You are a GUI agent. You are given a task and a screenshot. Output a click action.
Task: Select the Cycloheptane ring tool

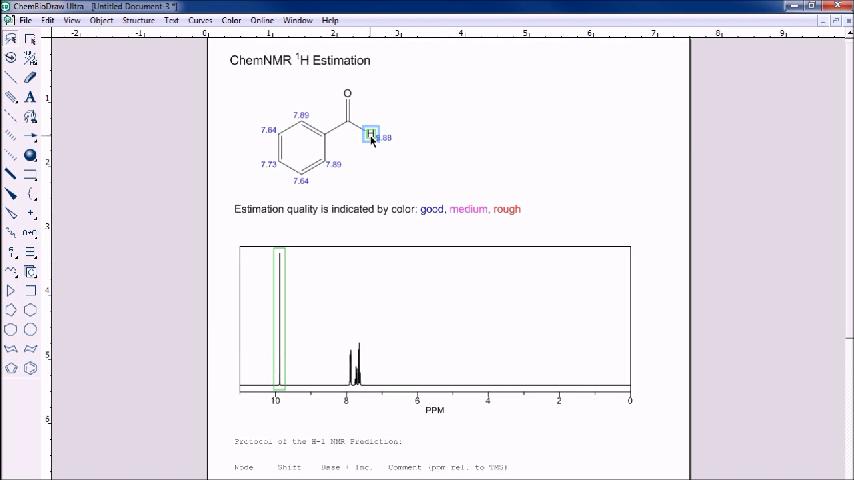pyautogui.click(x=11, y=330)
